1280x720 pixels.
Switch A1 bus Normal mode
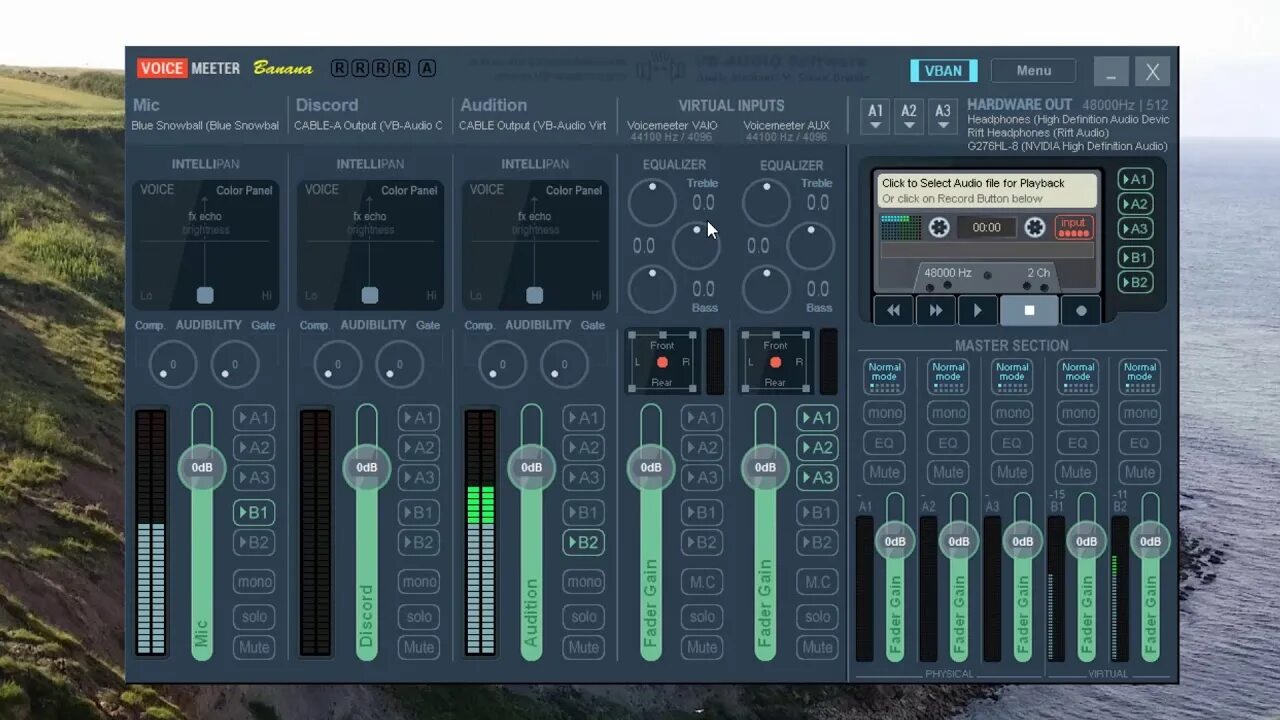coord(884,377)
